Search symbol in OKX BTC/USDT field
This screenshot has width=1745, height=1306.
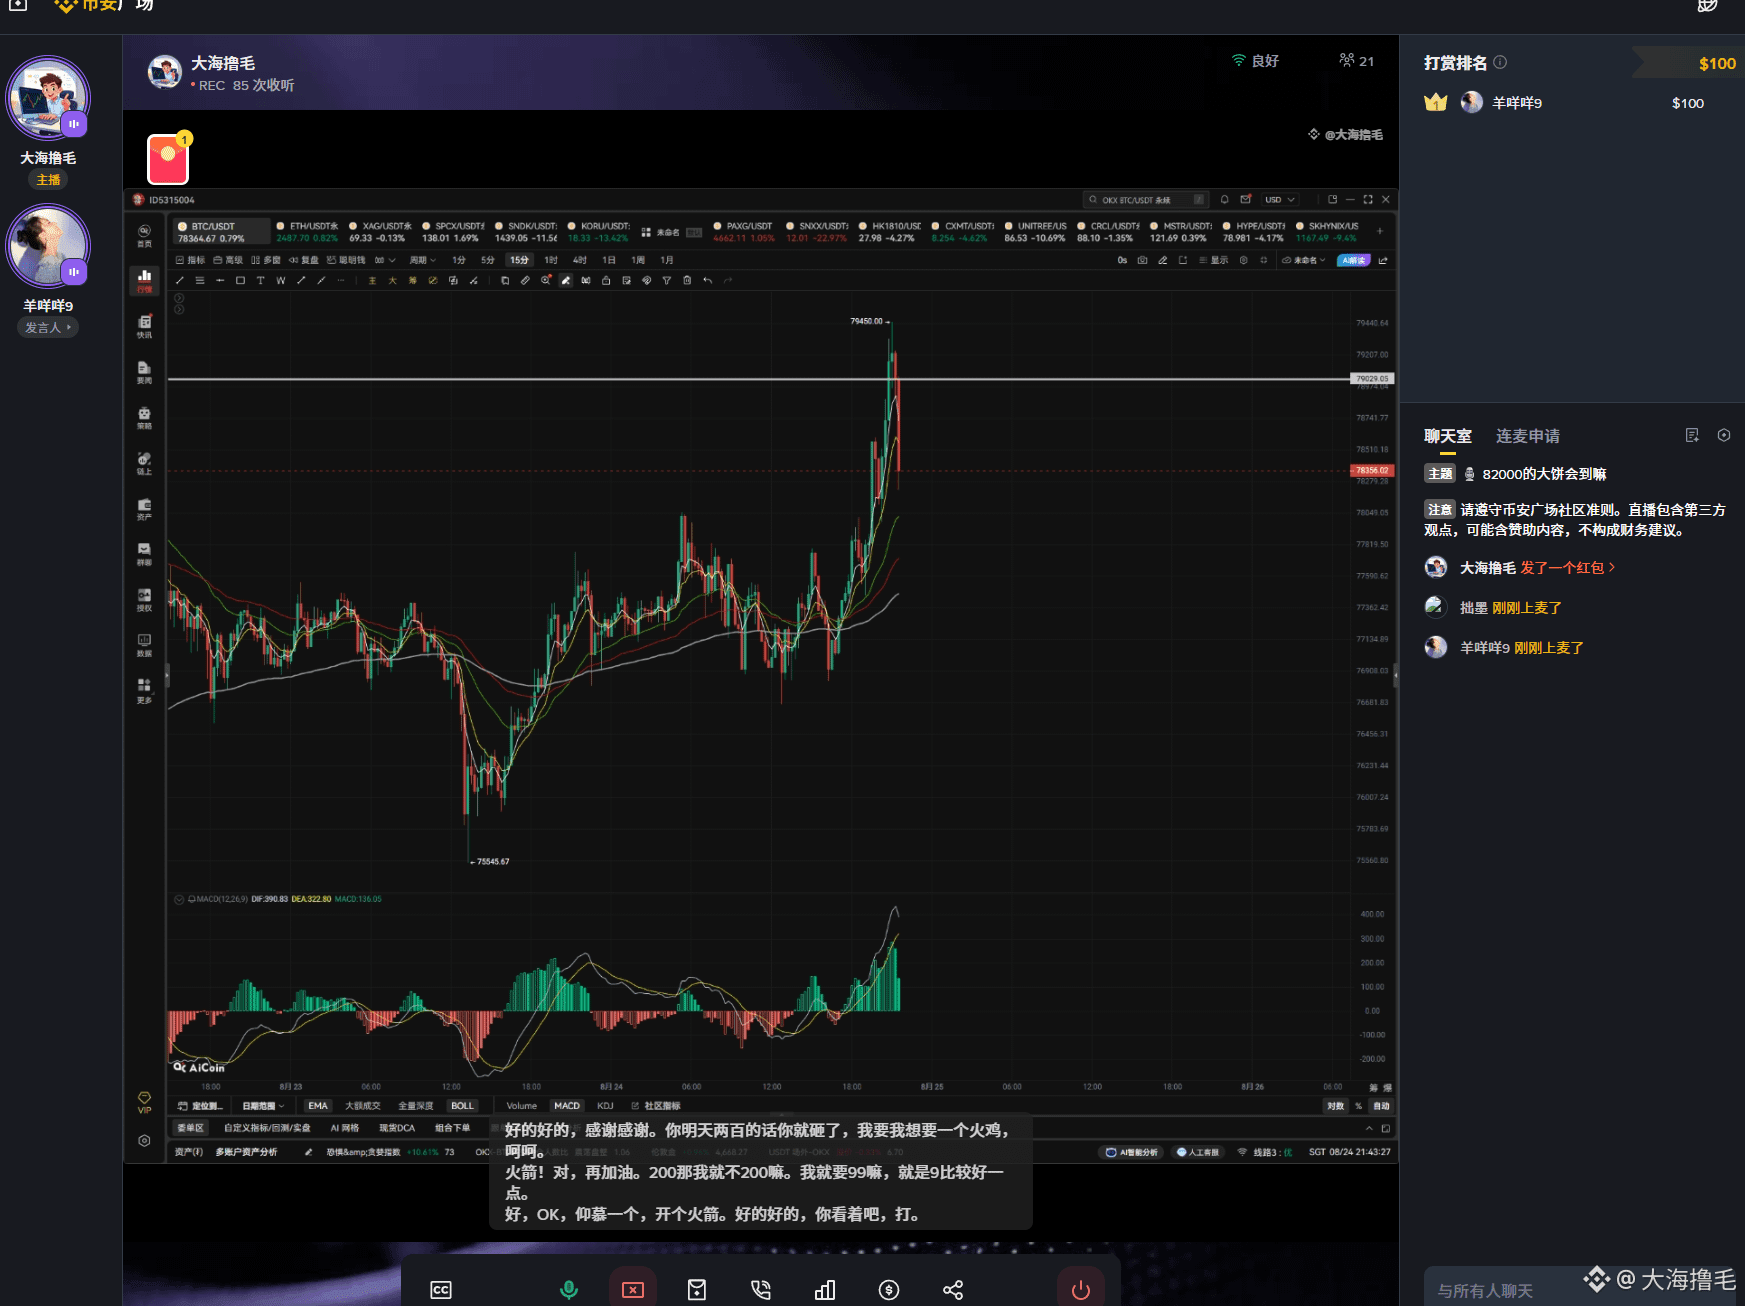(x=1147, y=200)
